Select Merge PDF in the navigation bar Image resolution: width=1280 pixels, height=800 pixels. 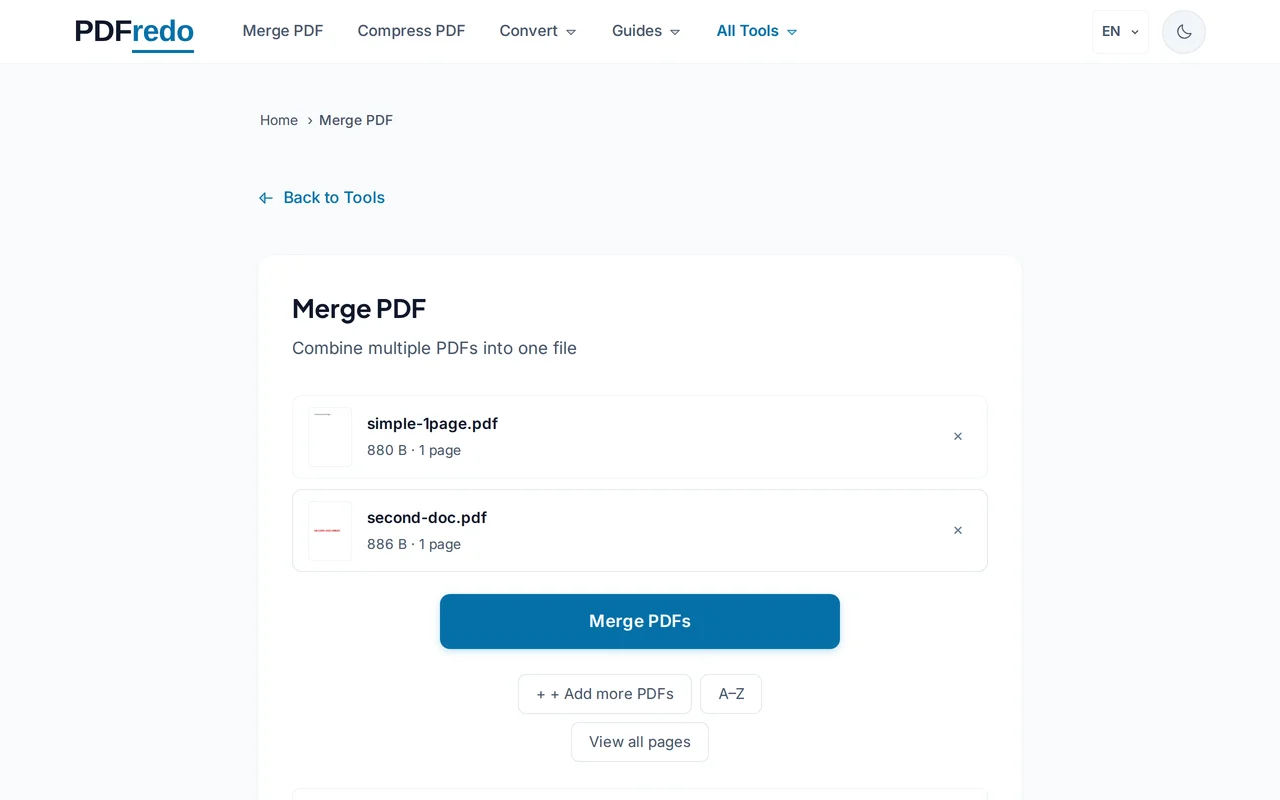[x=282, y=31]
